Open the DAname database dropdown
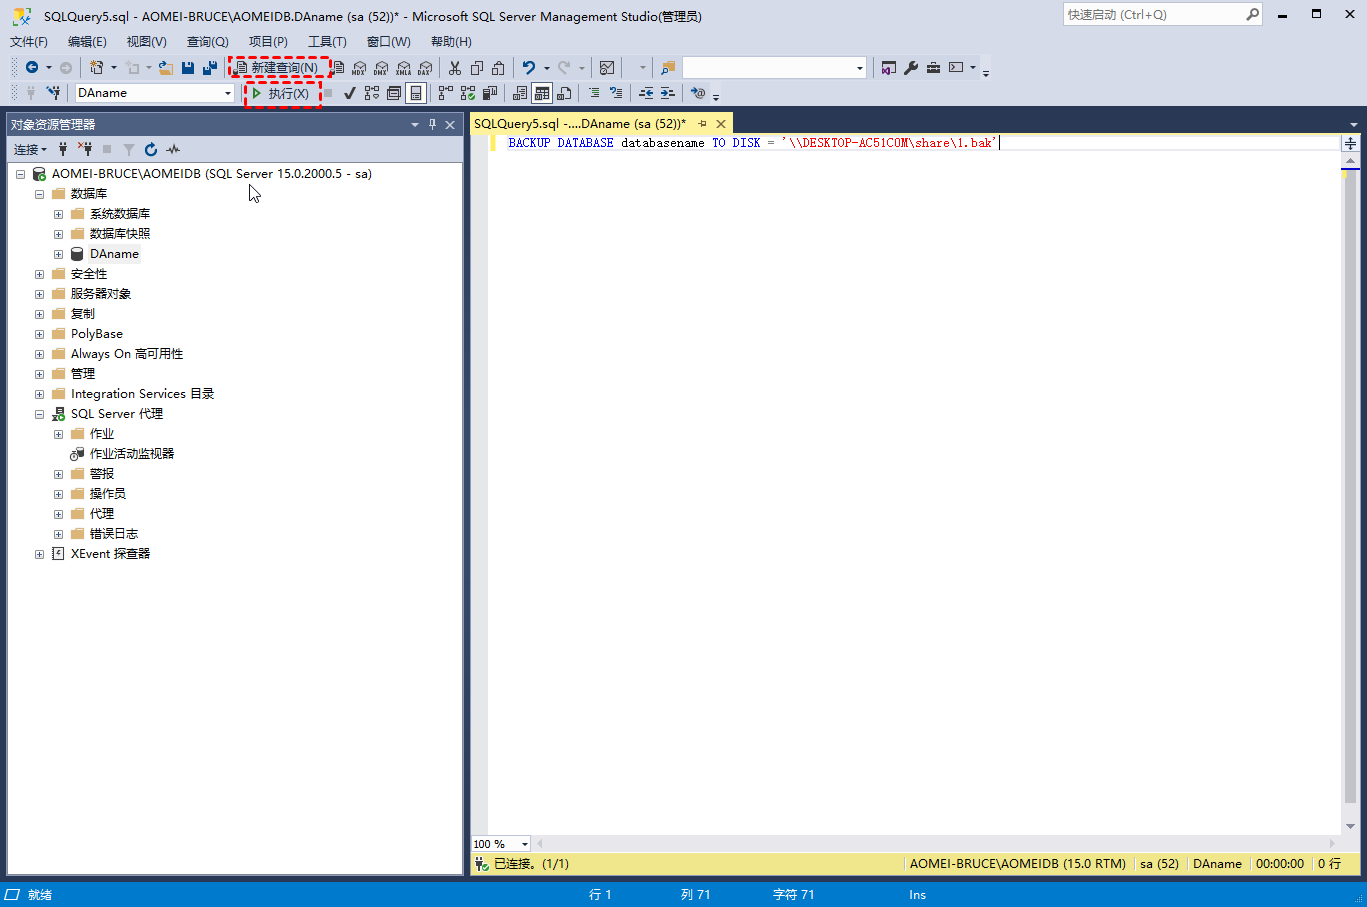This screenshot has height=907, width=1367. [228, 93]
